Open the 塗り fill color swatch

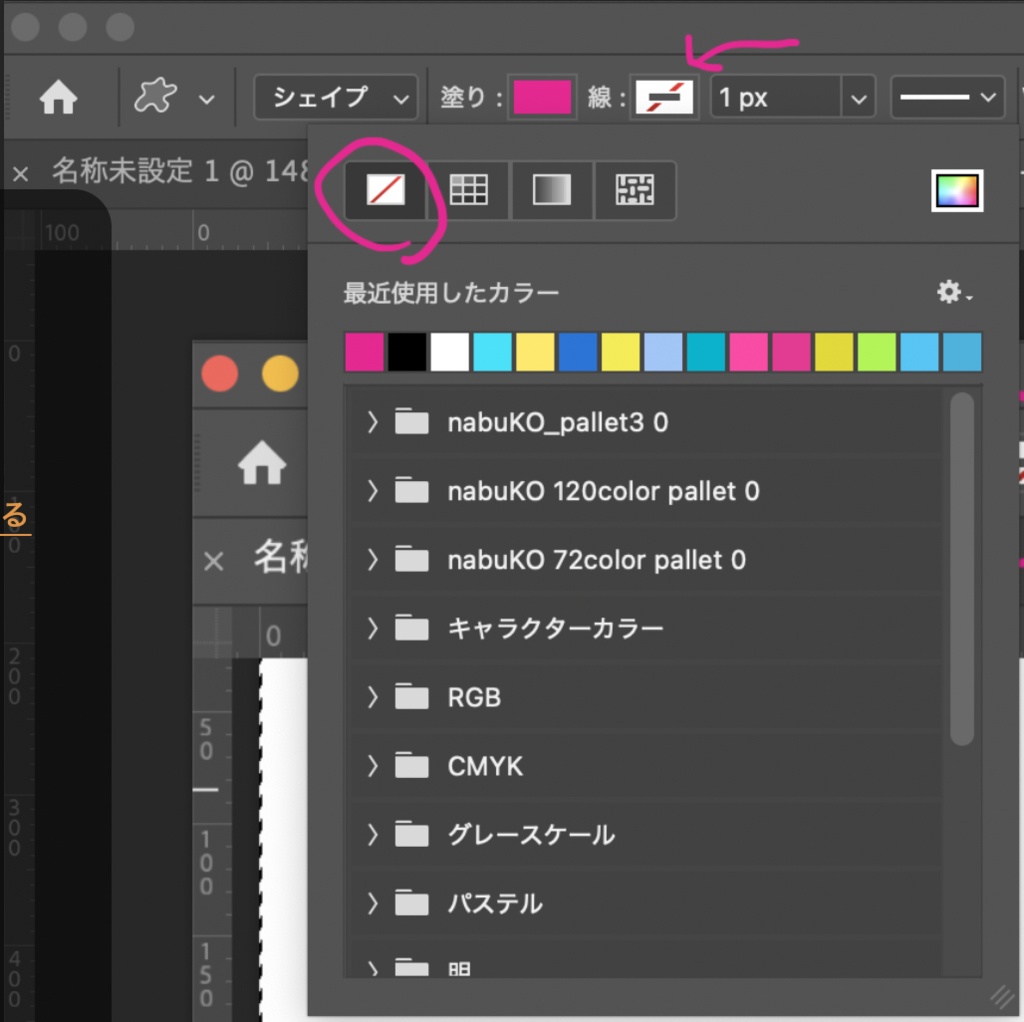tap(542, 96)
